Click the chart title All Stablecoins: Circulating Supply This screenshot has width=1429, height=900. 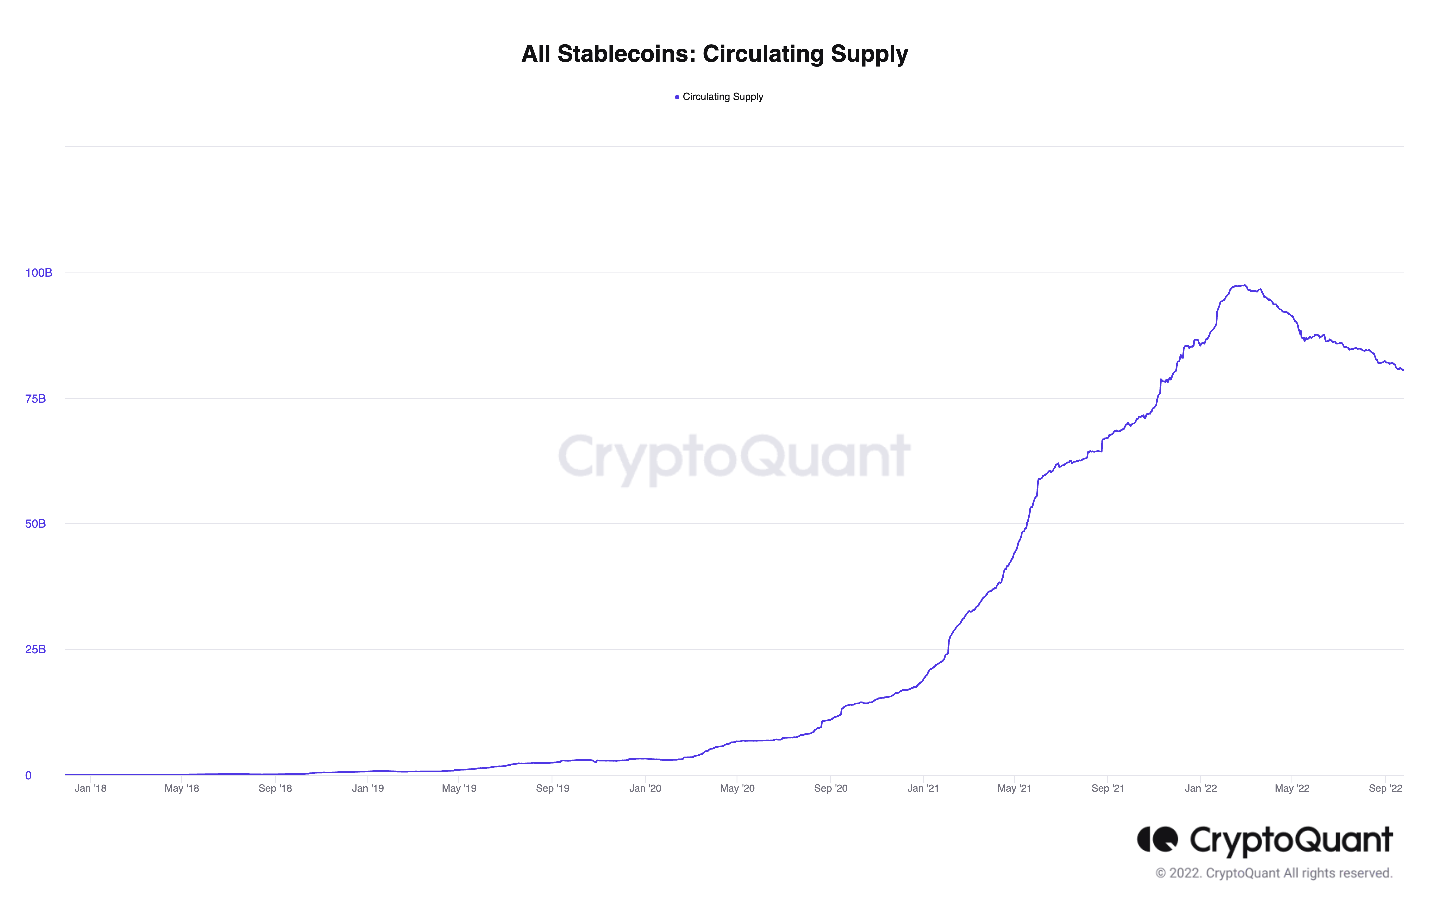tap(714, 54)
